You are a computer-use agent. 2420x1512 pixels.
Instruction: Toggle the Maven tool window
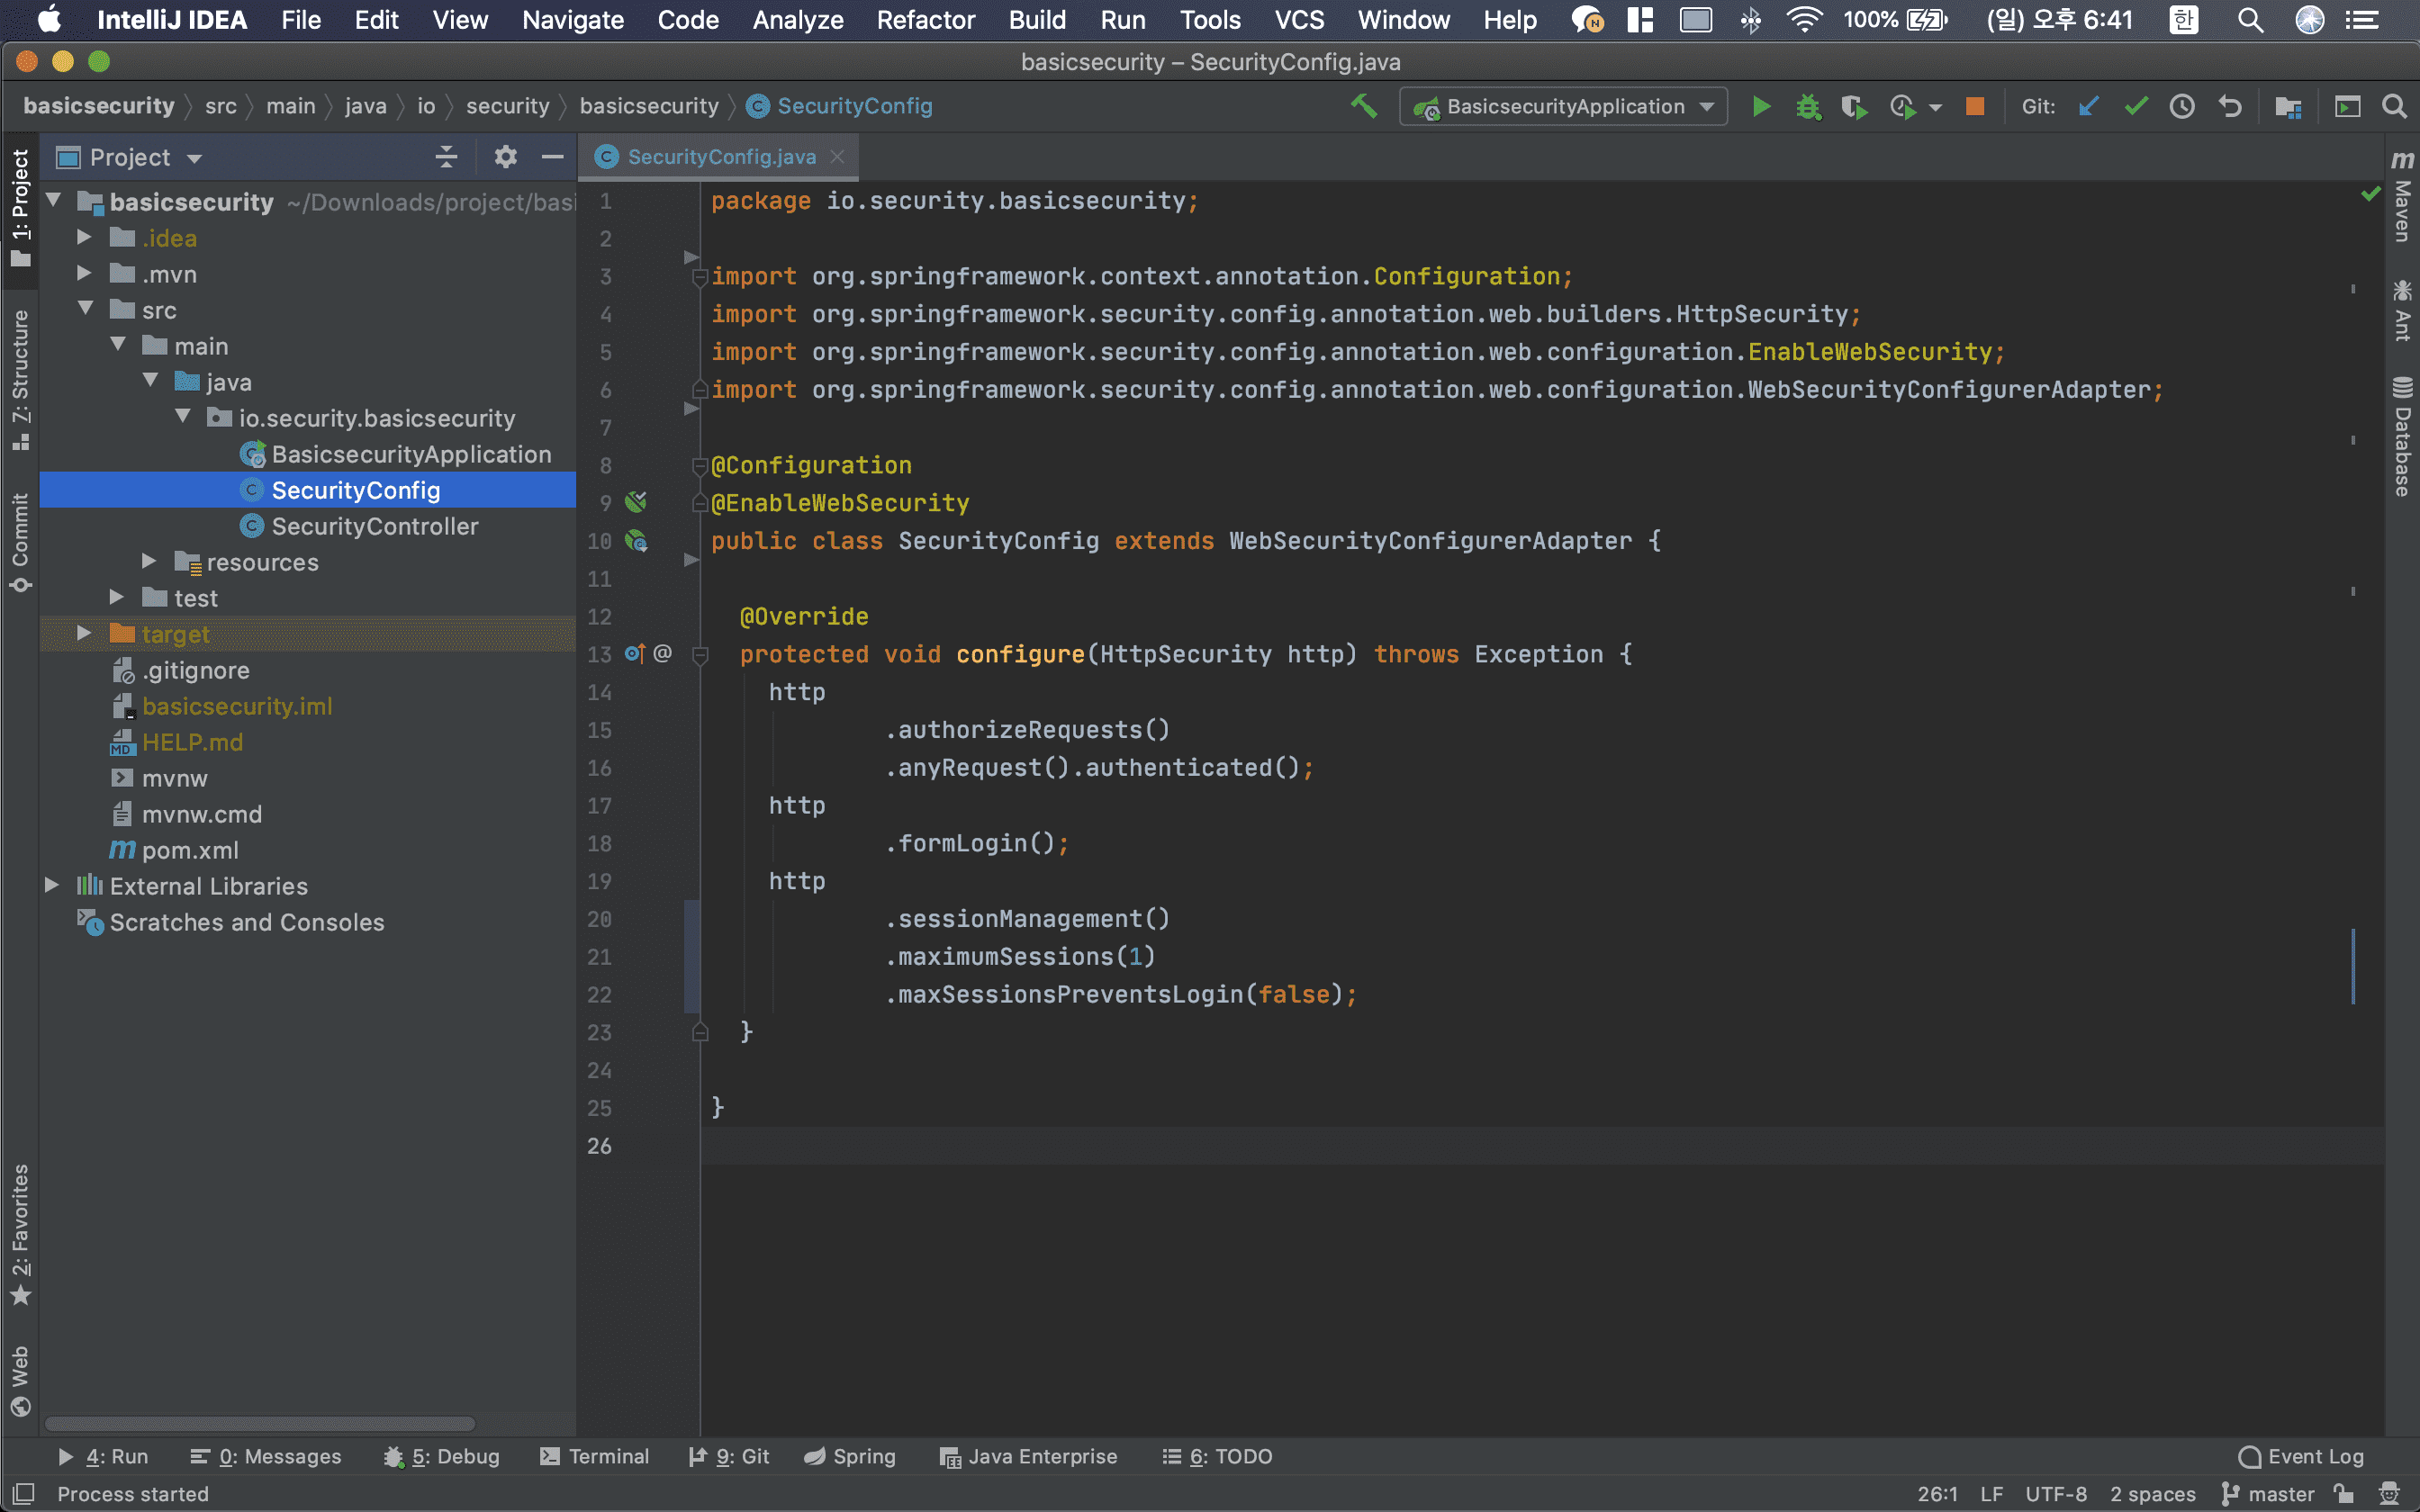click(x=2402, y=197)
